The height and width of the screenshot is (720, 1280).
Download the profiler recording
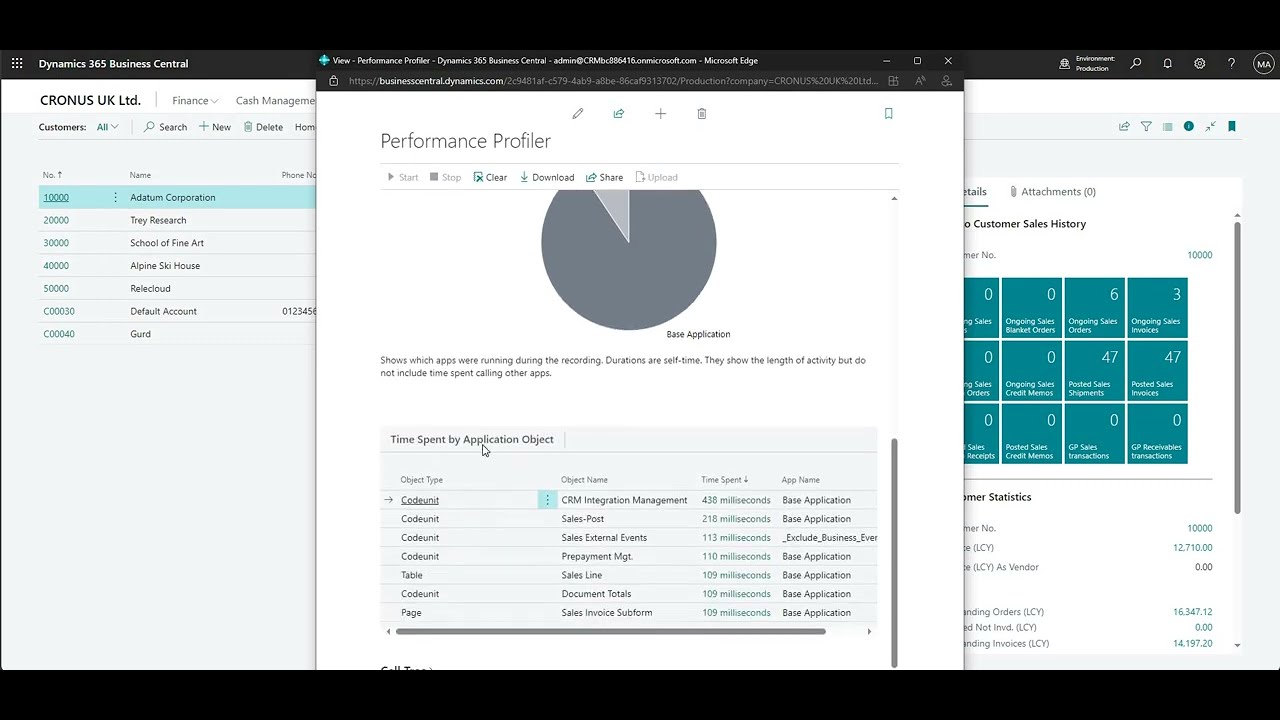click(x=546, y=177)
